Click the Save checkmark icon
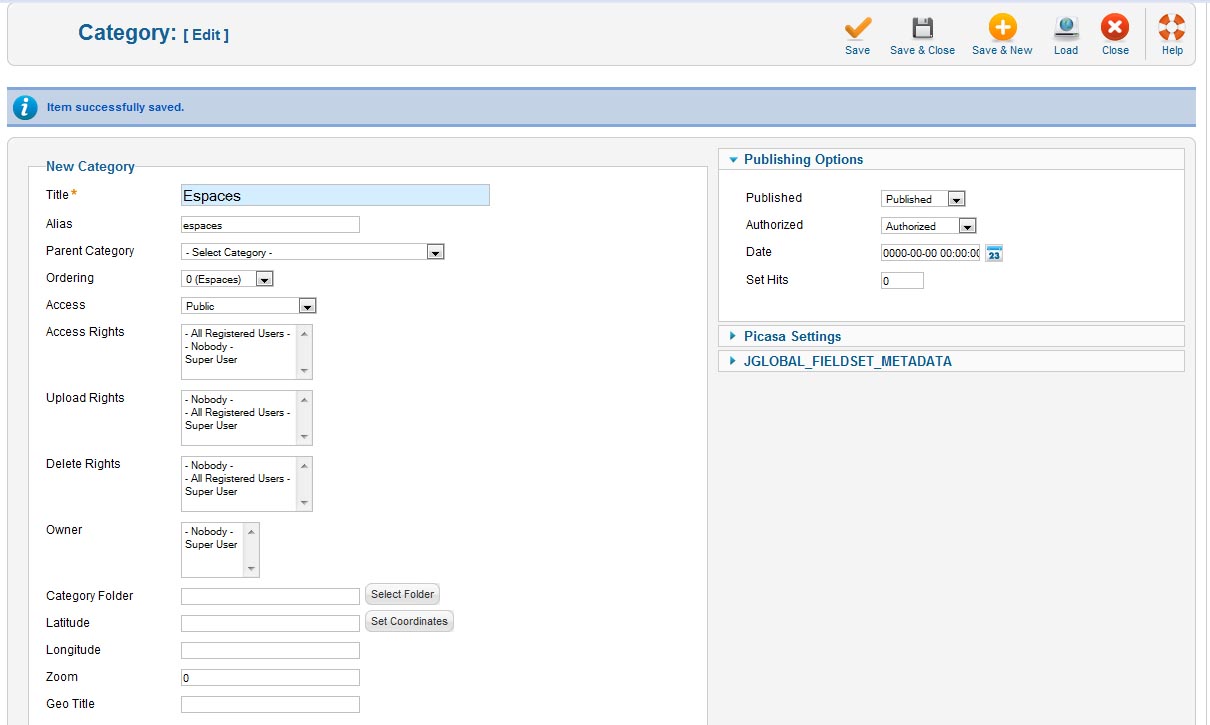 tap(857, 29)
